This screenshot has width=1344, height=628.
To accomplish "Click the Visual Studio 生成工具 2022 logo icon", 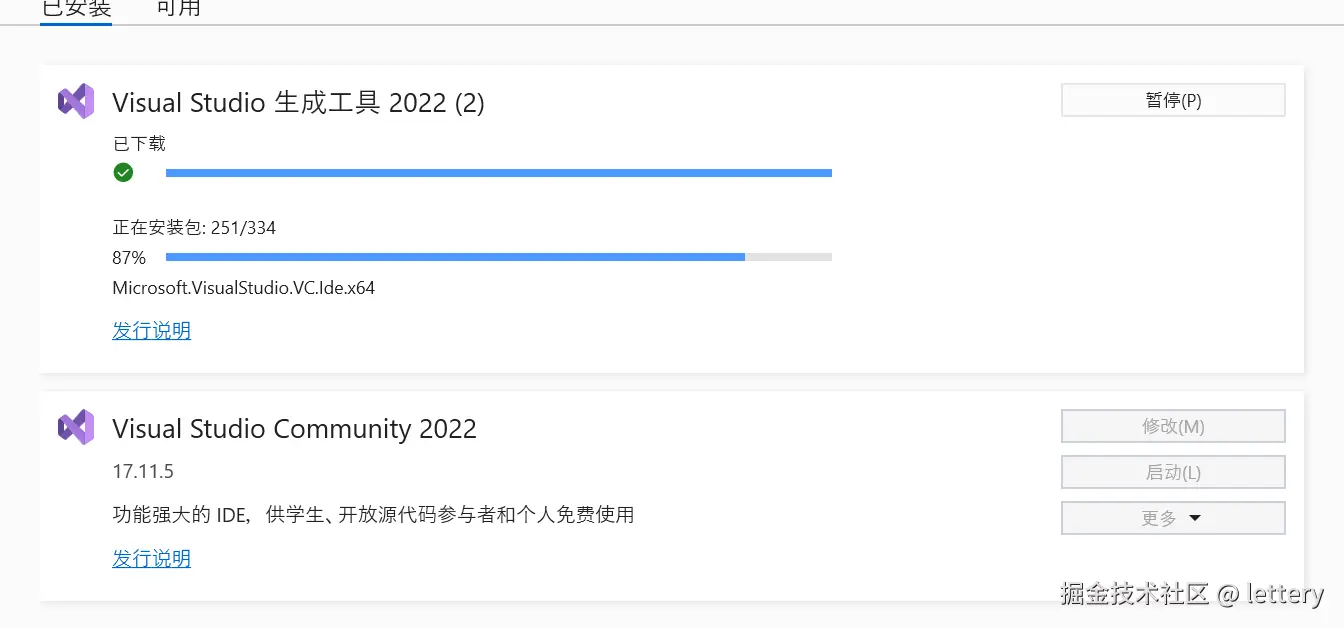I will (x=76, y=101).
